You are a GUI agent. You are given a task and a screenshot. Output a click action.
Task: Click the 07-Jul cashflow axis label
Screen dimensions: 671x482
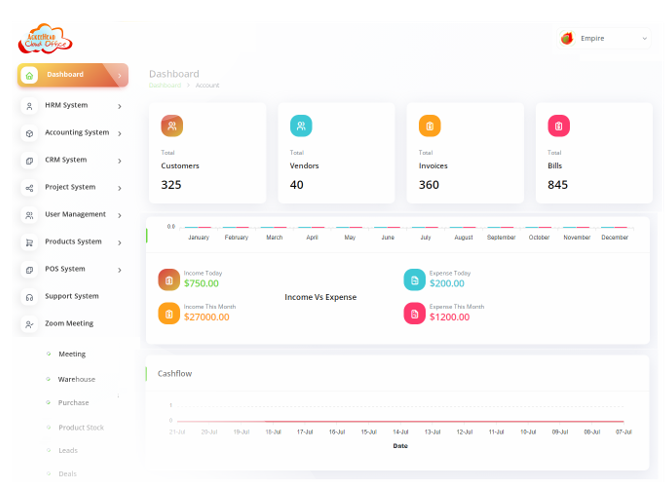[x=624, y=432]
